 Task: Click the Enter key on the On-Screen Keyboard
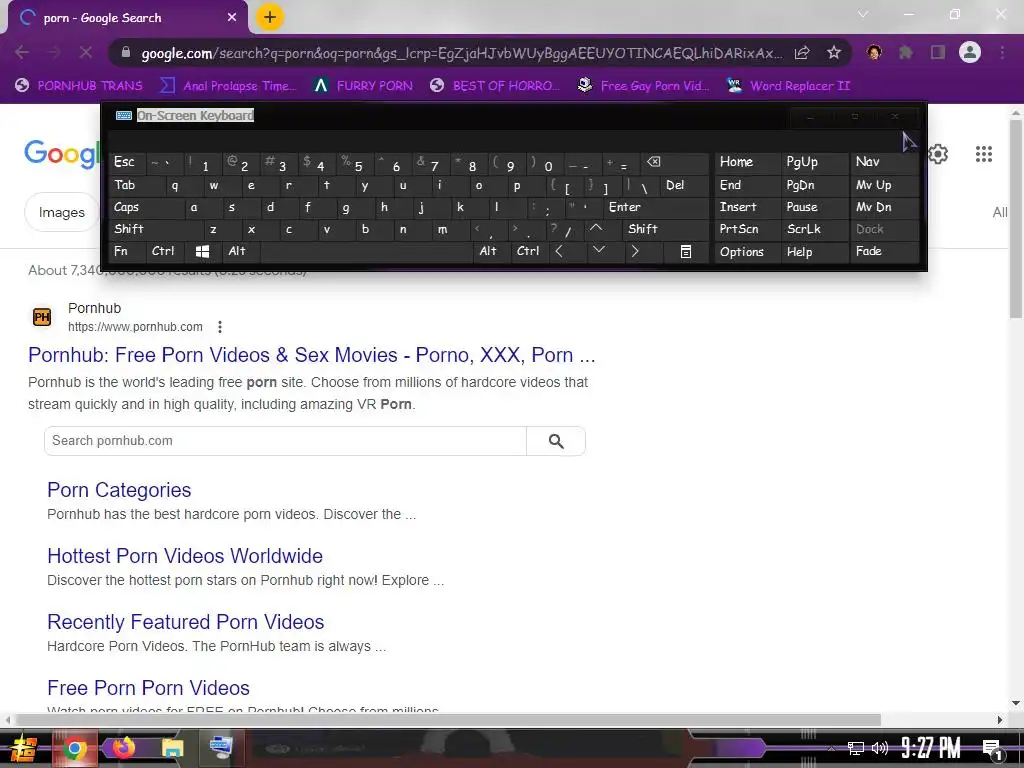[x=656, y=208]
